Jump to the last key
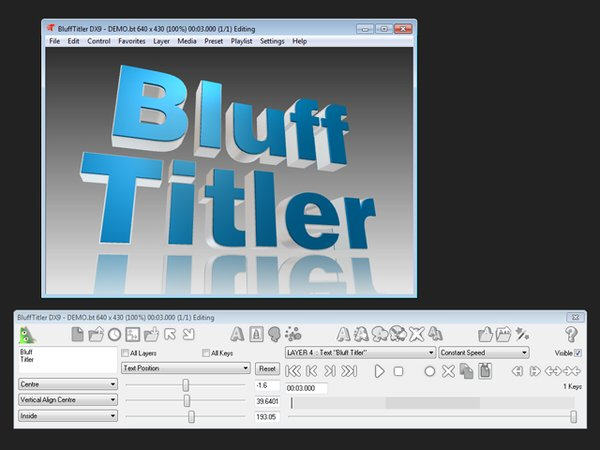This screenshot has width=600, height=450. tap(349, 371)
